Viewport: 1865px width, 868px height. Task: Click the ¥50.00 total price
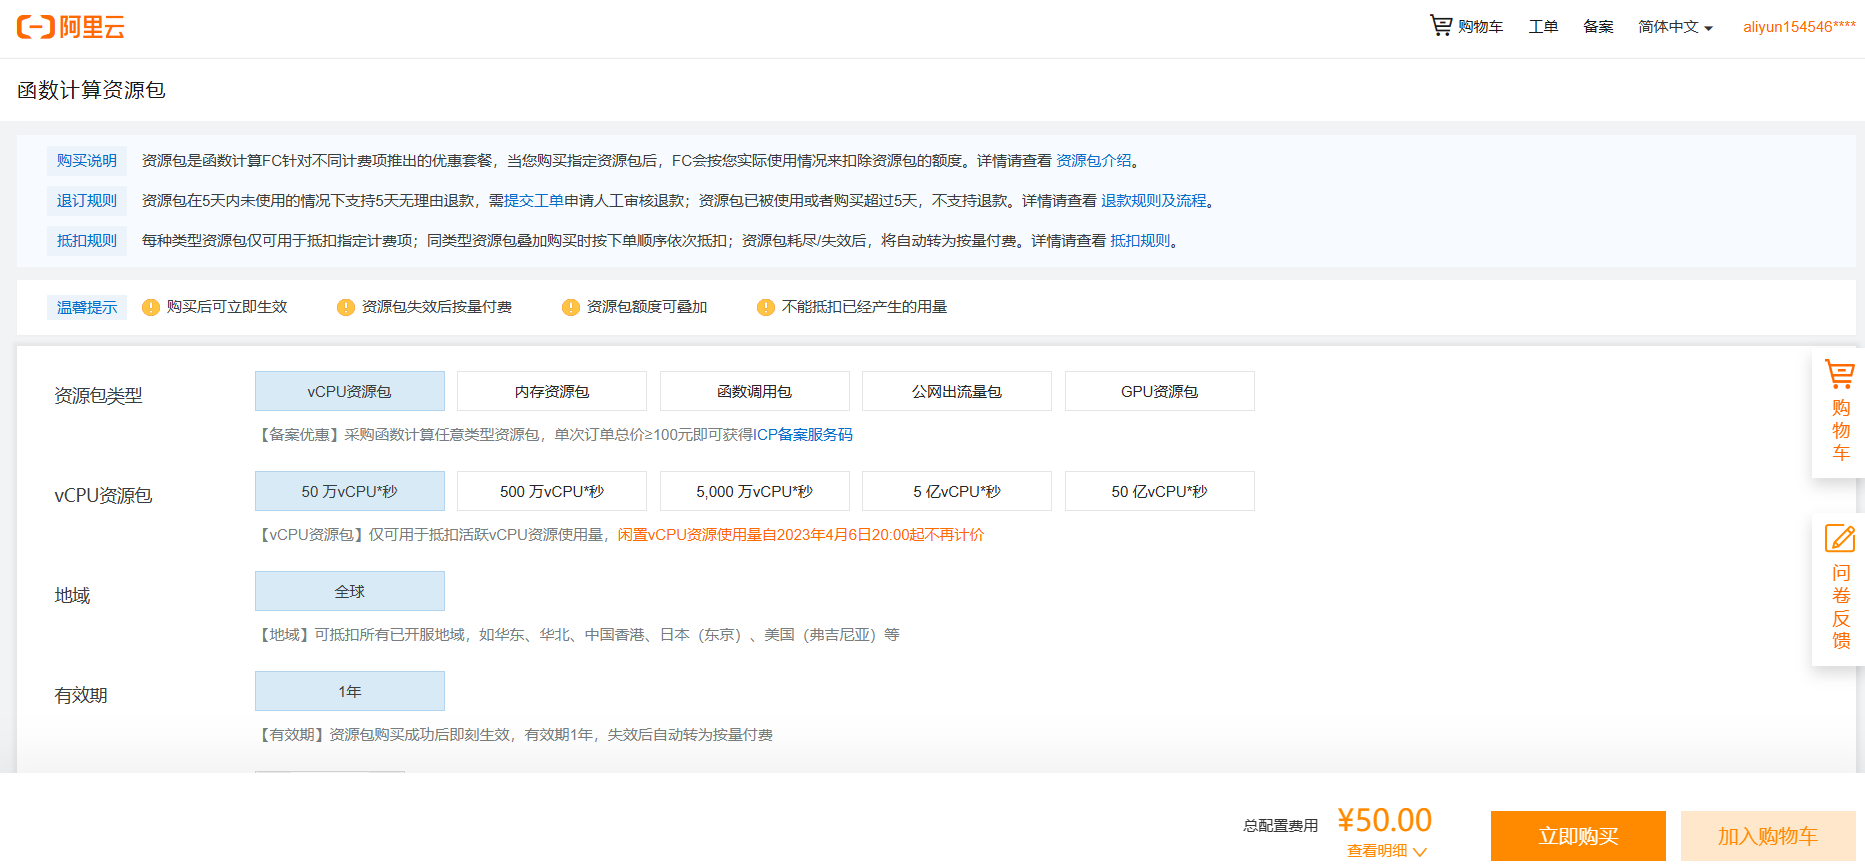click(1385, 820)
